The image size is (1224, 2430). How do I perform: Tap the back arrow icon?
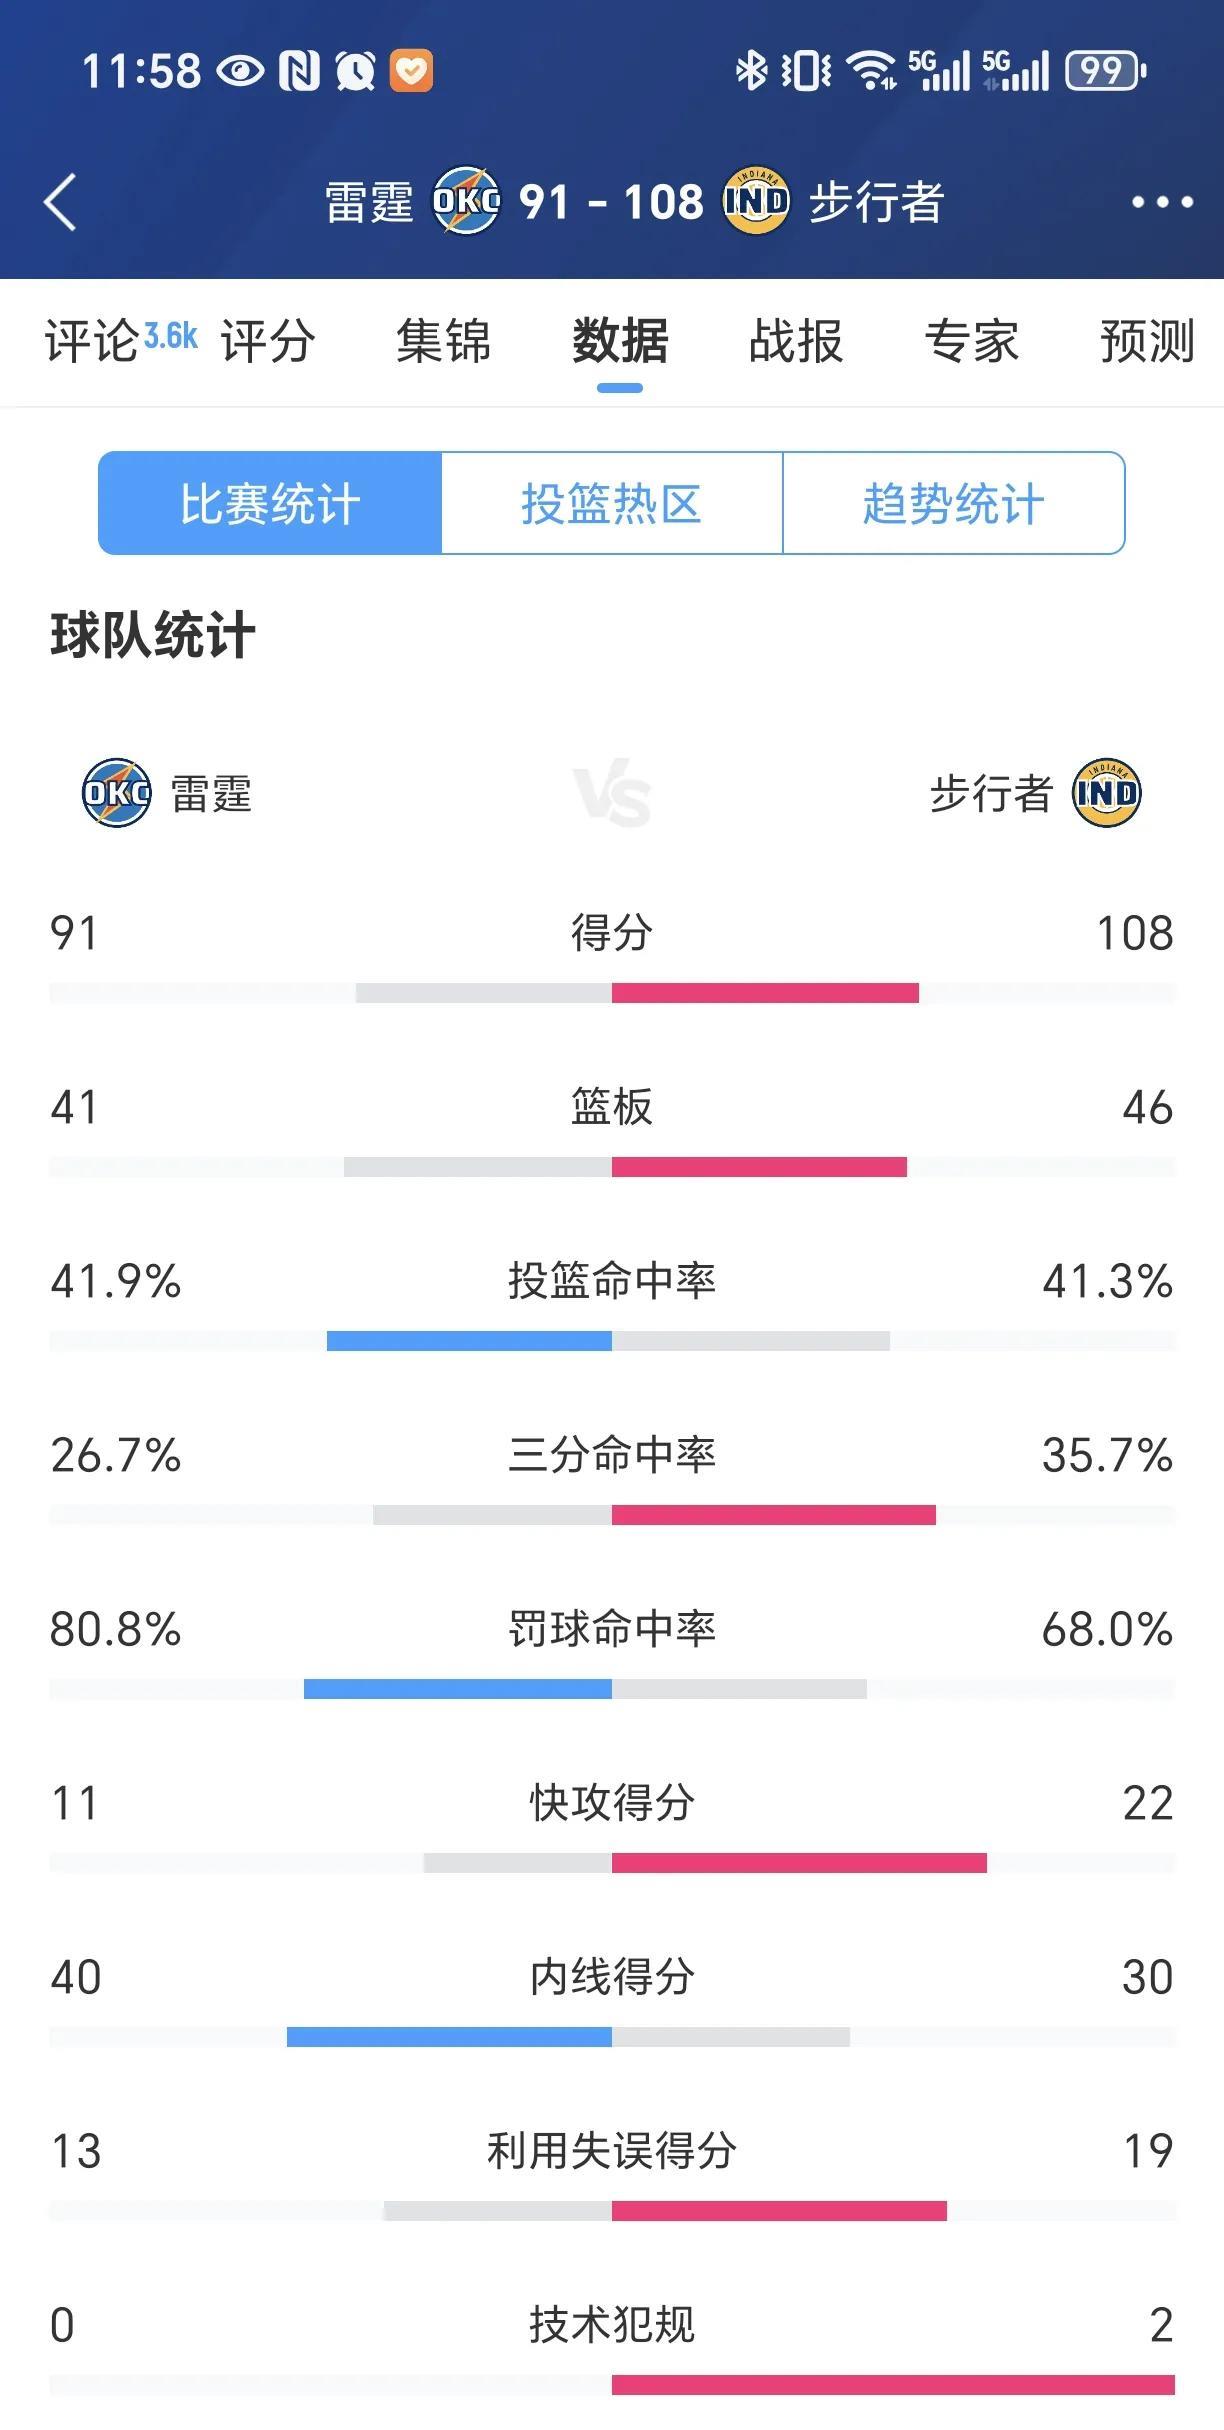tap(60, 202)
